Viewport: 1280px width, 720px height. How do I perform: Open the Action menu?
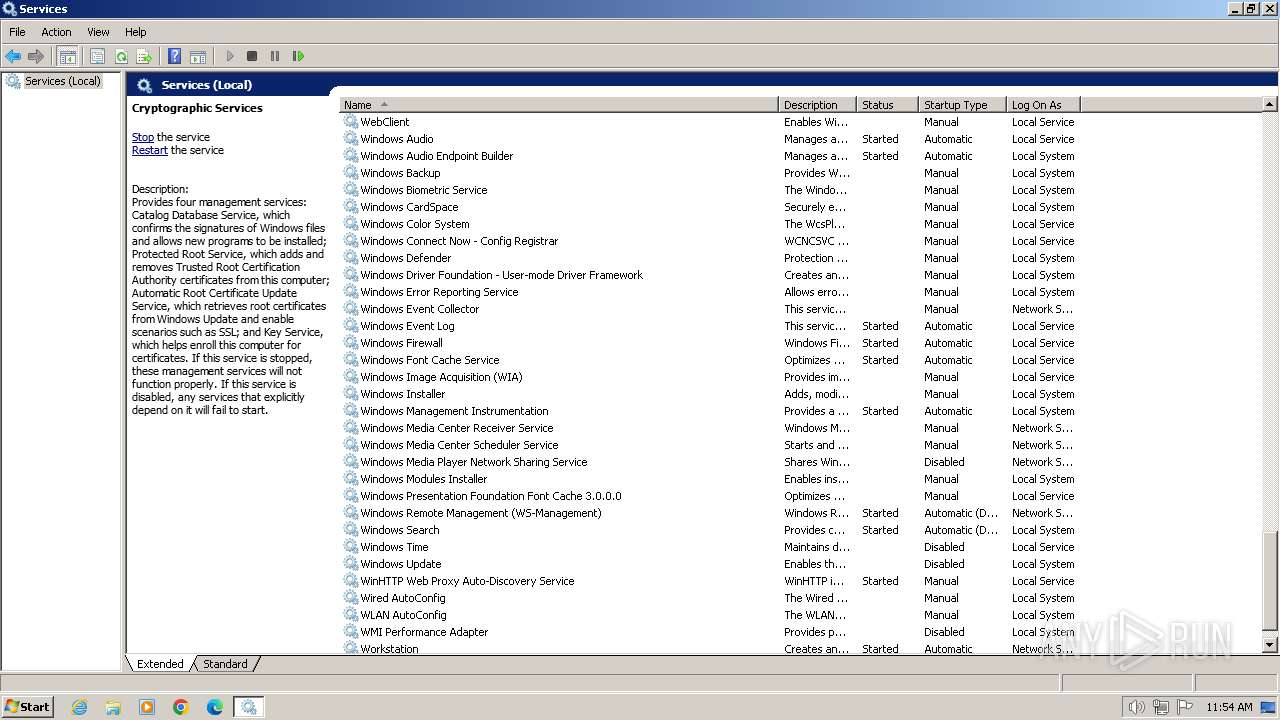coord(56,32)
